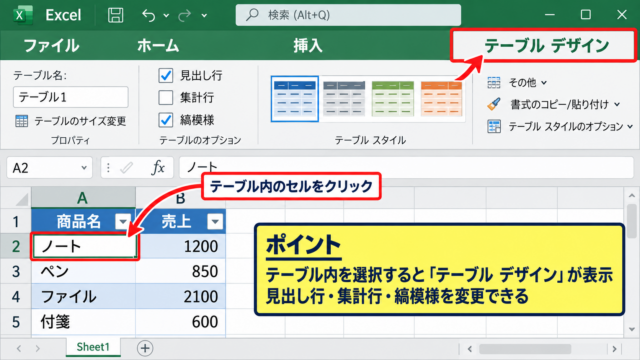Select cell containing ノート
640x360 pixels.
84,246
